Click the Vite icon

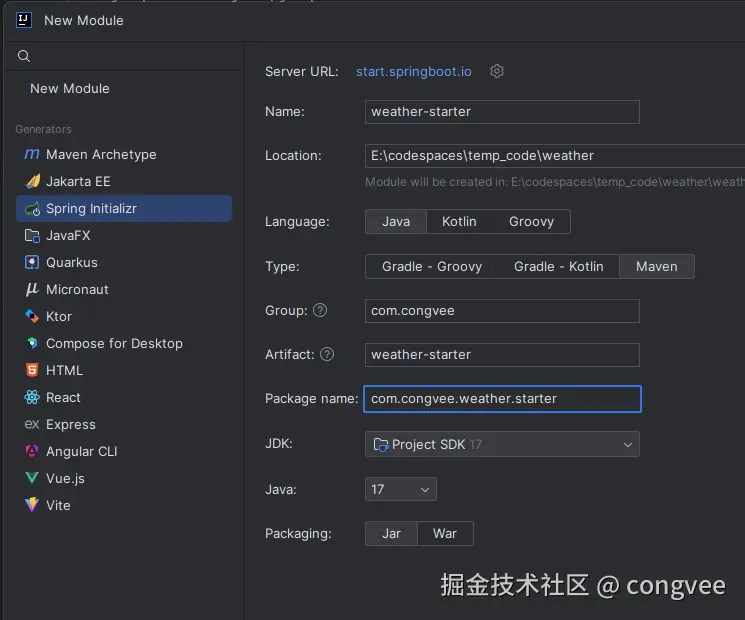click(x=32, y=505)
